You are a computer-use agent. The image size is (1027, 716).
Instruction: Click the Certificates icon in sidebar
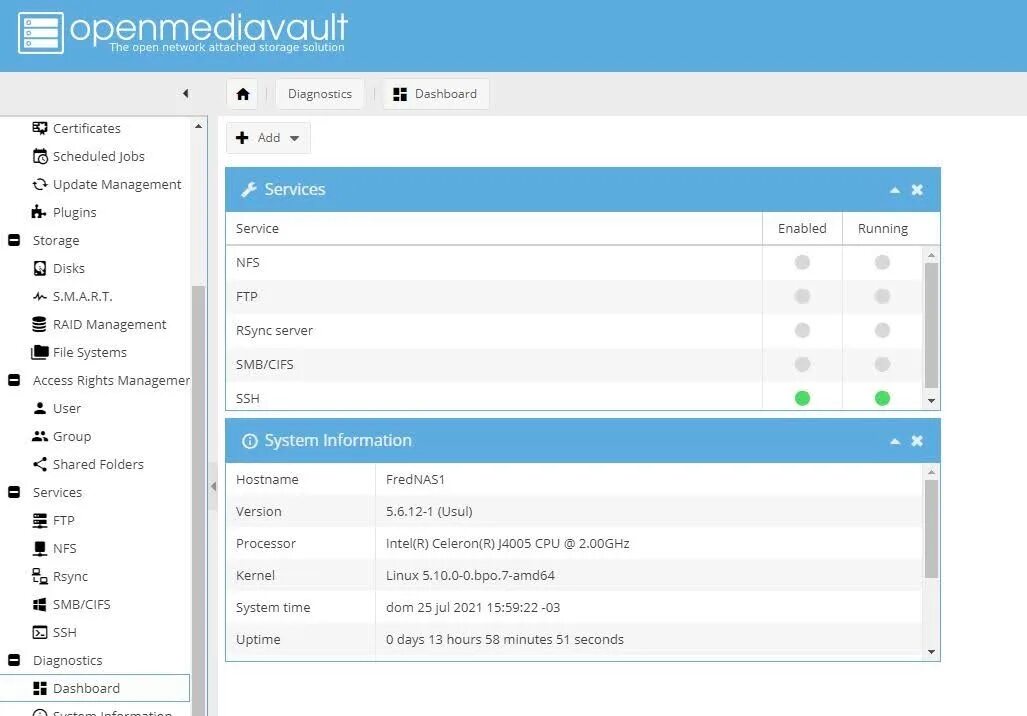40,128
